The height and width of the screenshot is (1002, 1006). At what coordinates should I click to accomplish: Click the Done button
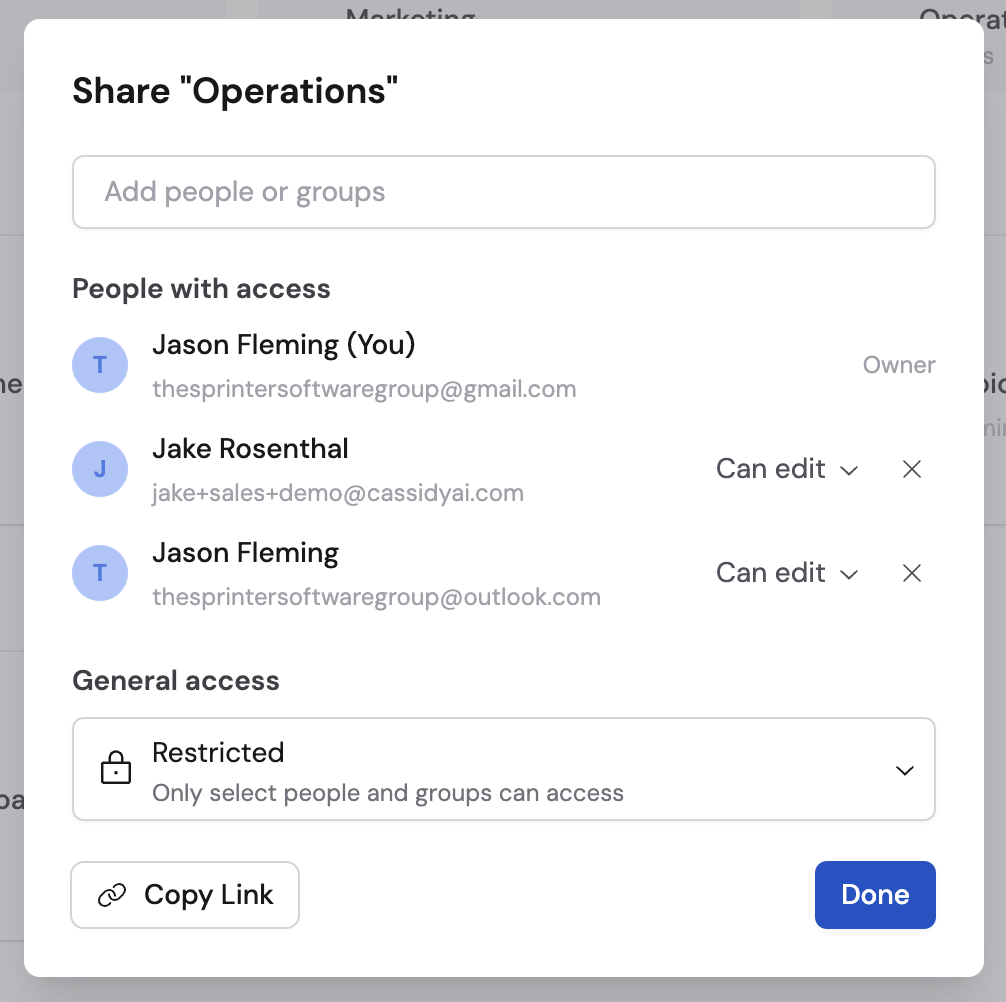(x=875, y=895)
